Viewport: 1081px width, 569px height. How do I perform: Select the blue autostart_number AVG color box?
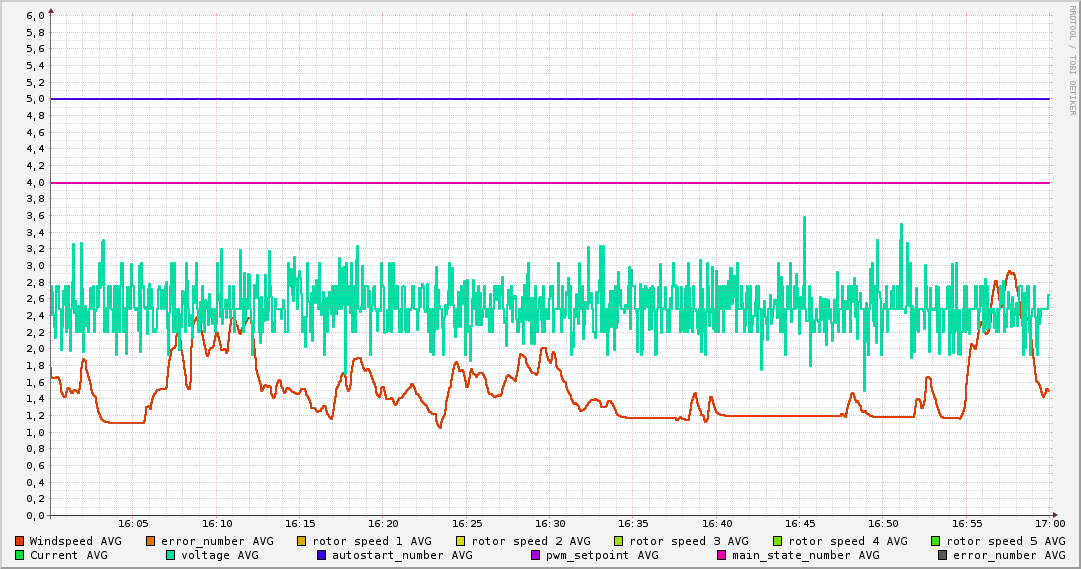[x=322, y=555]
